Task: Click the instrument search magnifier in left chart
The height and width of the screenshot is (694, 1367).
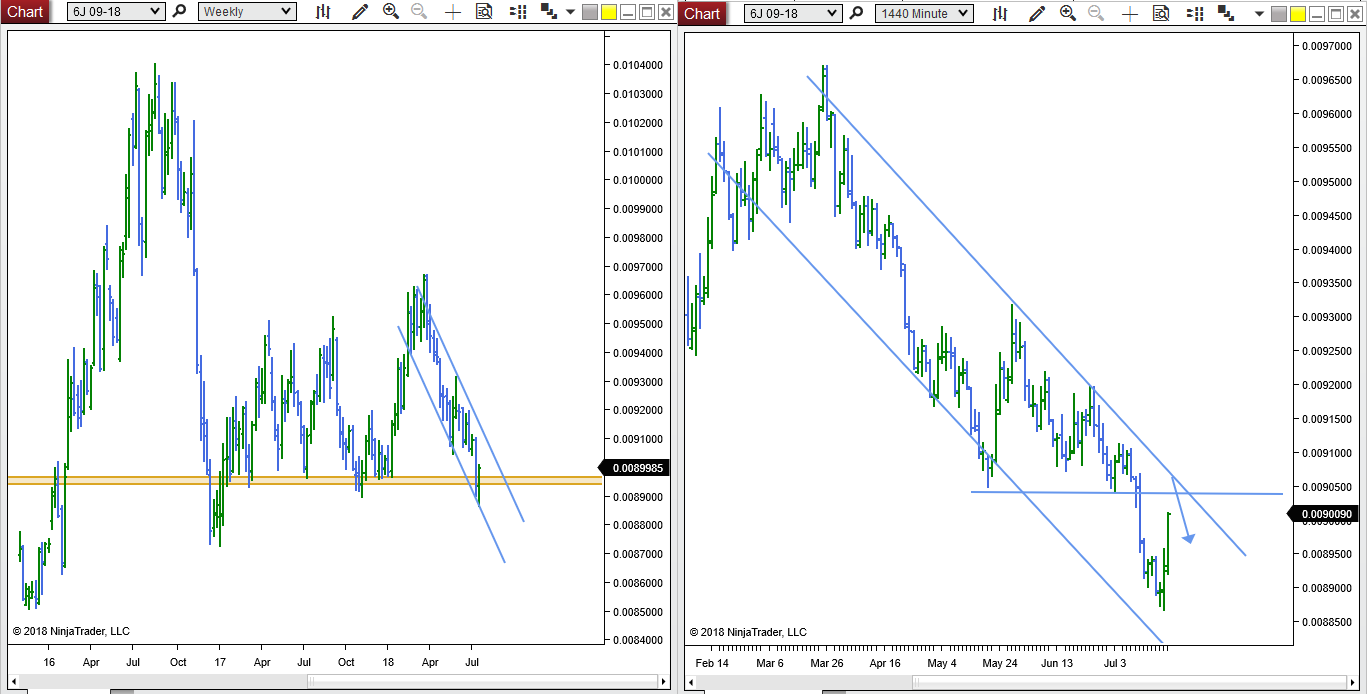Action: coord(179,12)
